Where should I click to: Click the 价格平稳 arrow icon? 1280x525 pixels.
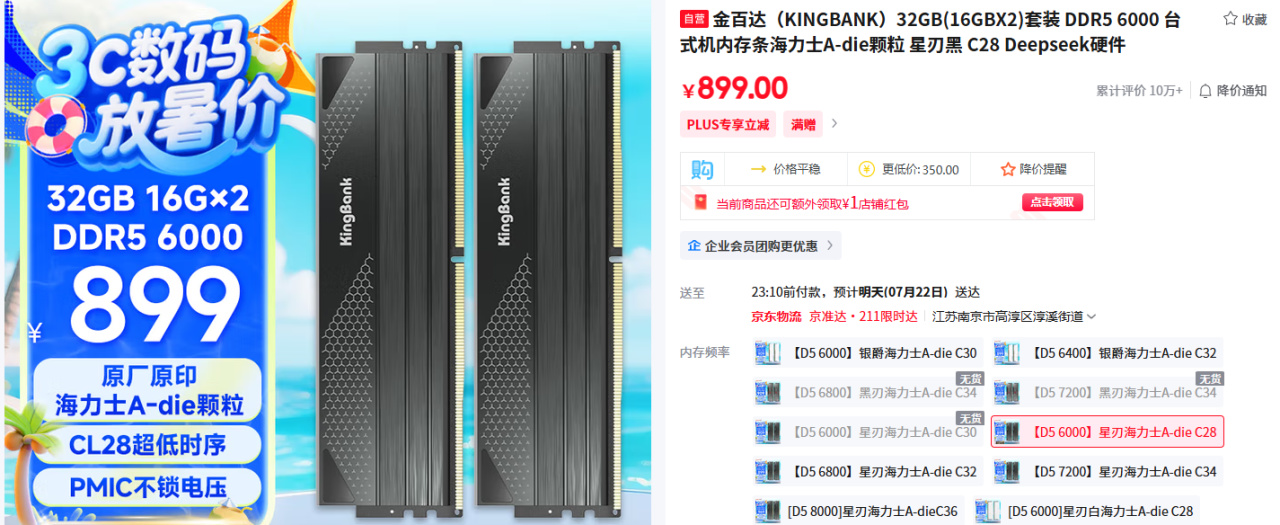pyautogui.click(x=759, y=170)
